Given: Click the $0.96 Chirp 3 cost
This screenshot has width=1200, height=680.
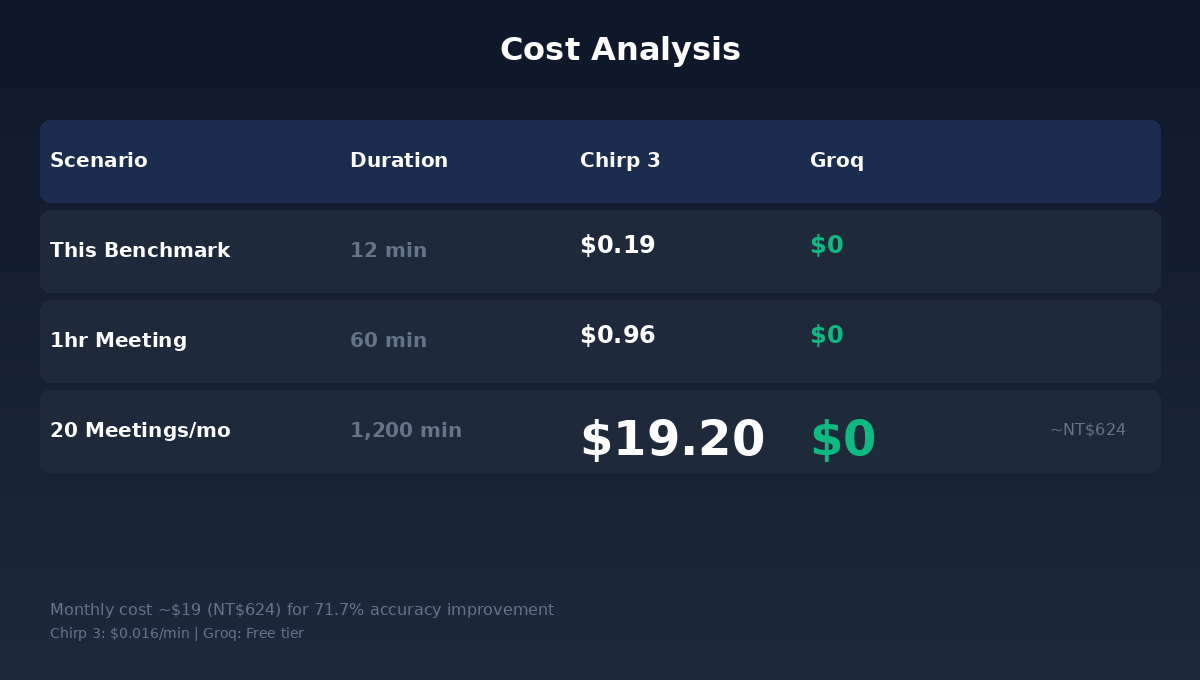Looking at the screenshot, I should coord(617,336).
